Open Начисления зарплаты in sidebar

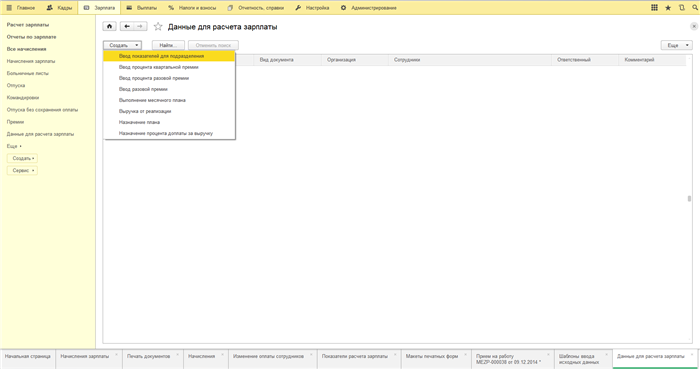[31, 61]
